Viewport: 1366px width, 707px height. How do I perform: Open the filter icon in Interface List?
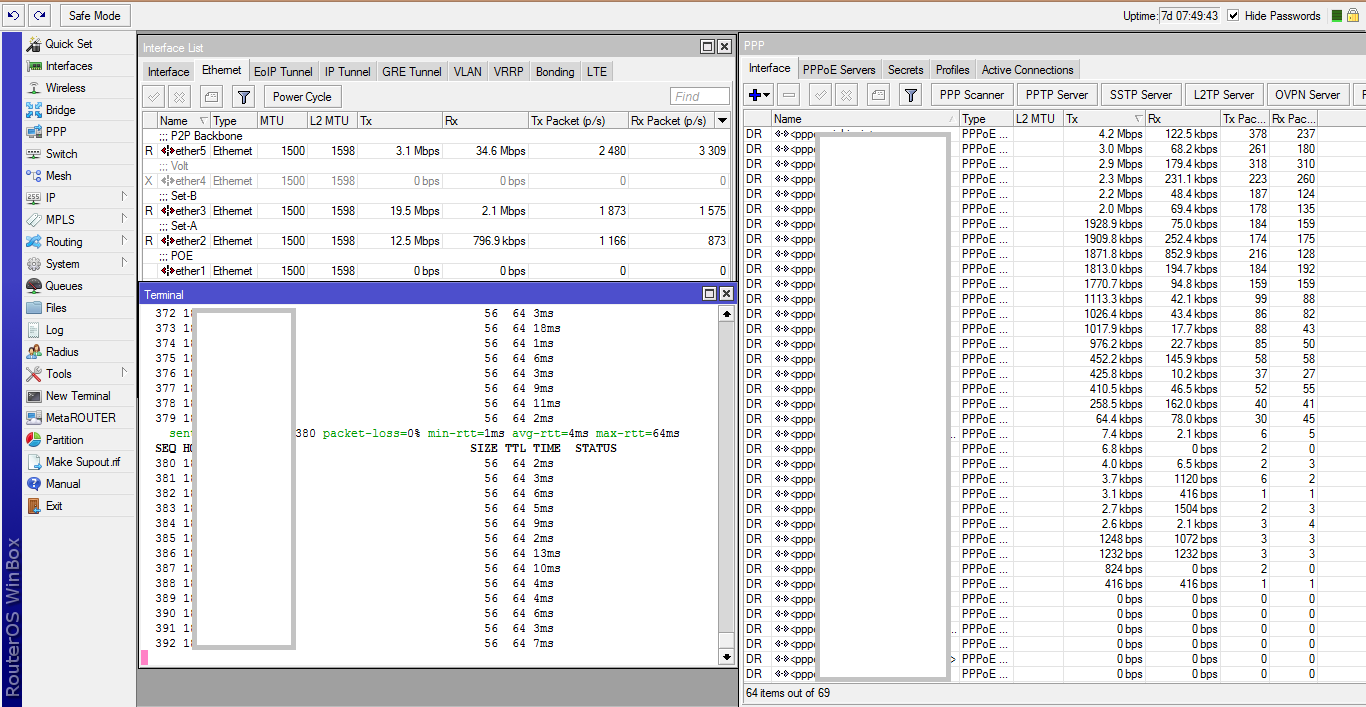tap(243, 97)
